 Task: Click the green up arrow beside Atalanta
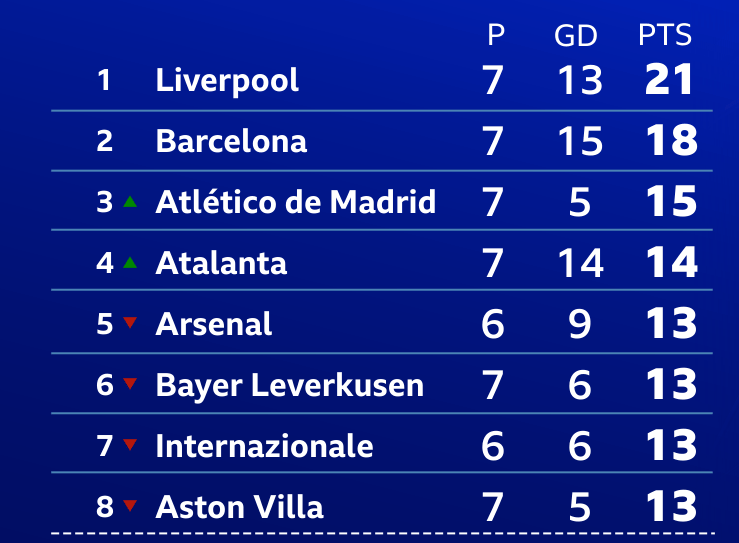[x=129, y=263]
